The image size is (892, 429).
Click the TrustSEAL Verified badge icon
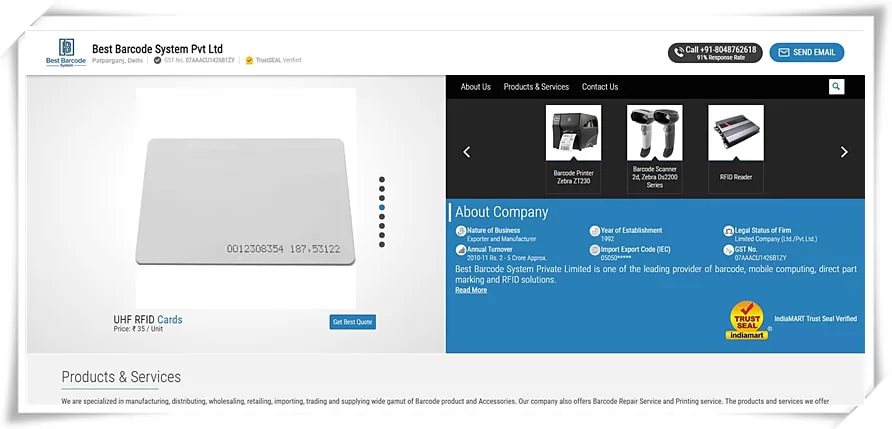249,60
